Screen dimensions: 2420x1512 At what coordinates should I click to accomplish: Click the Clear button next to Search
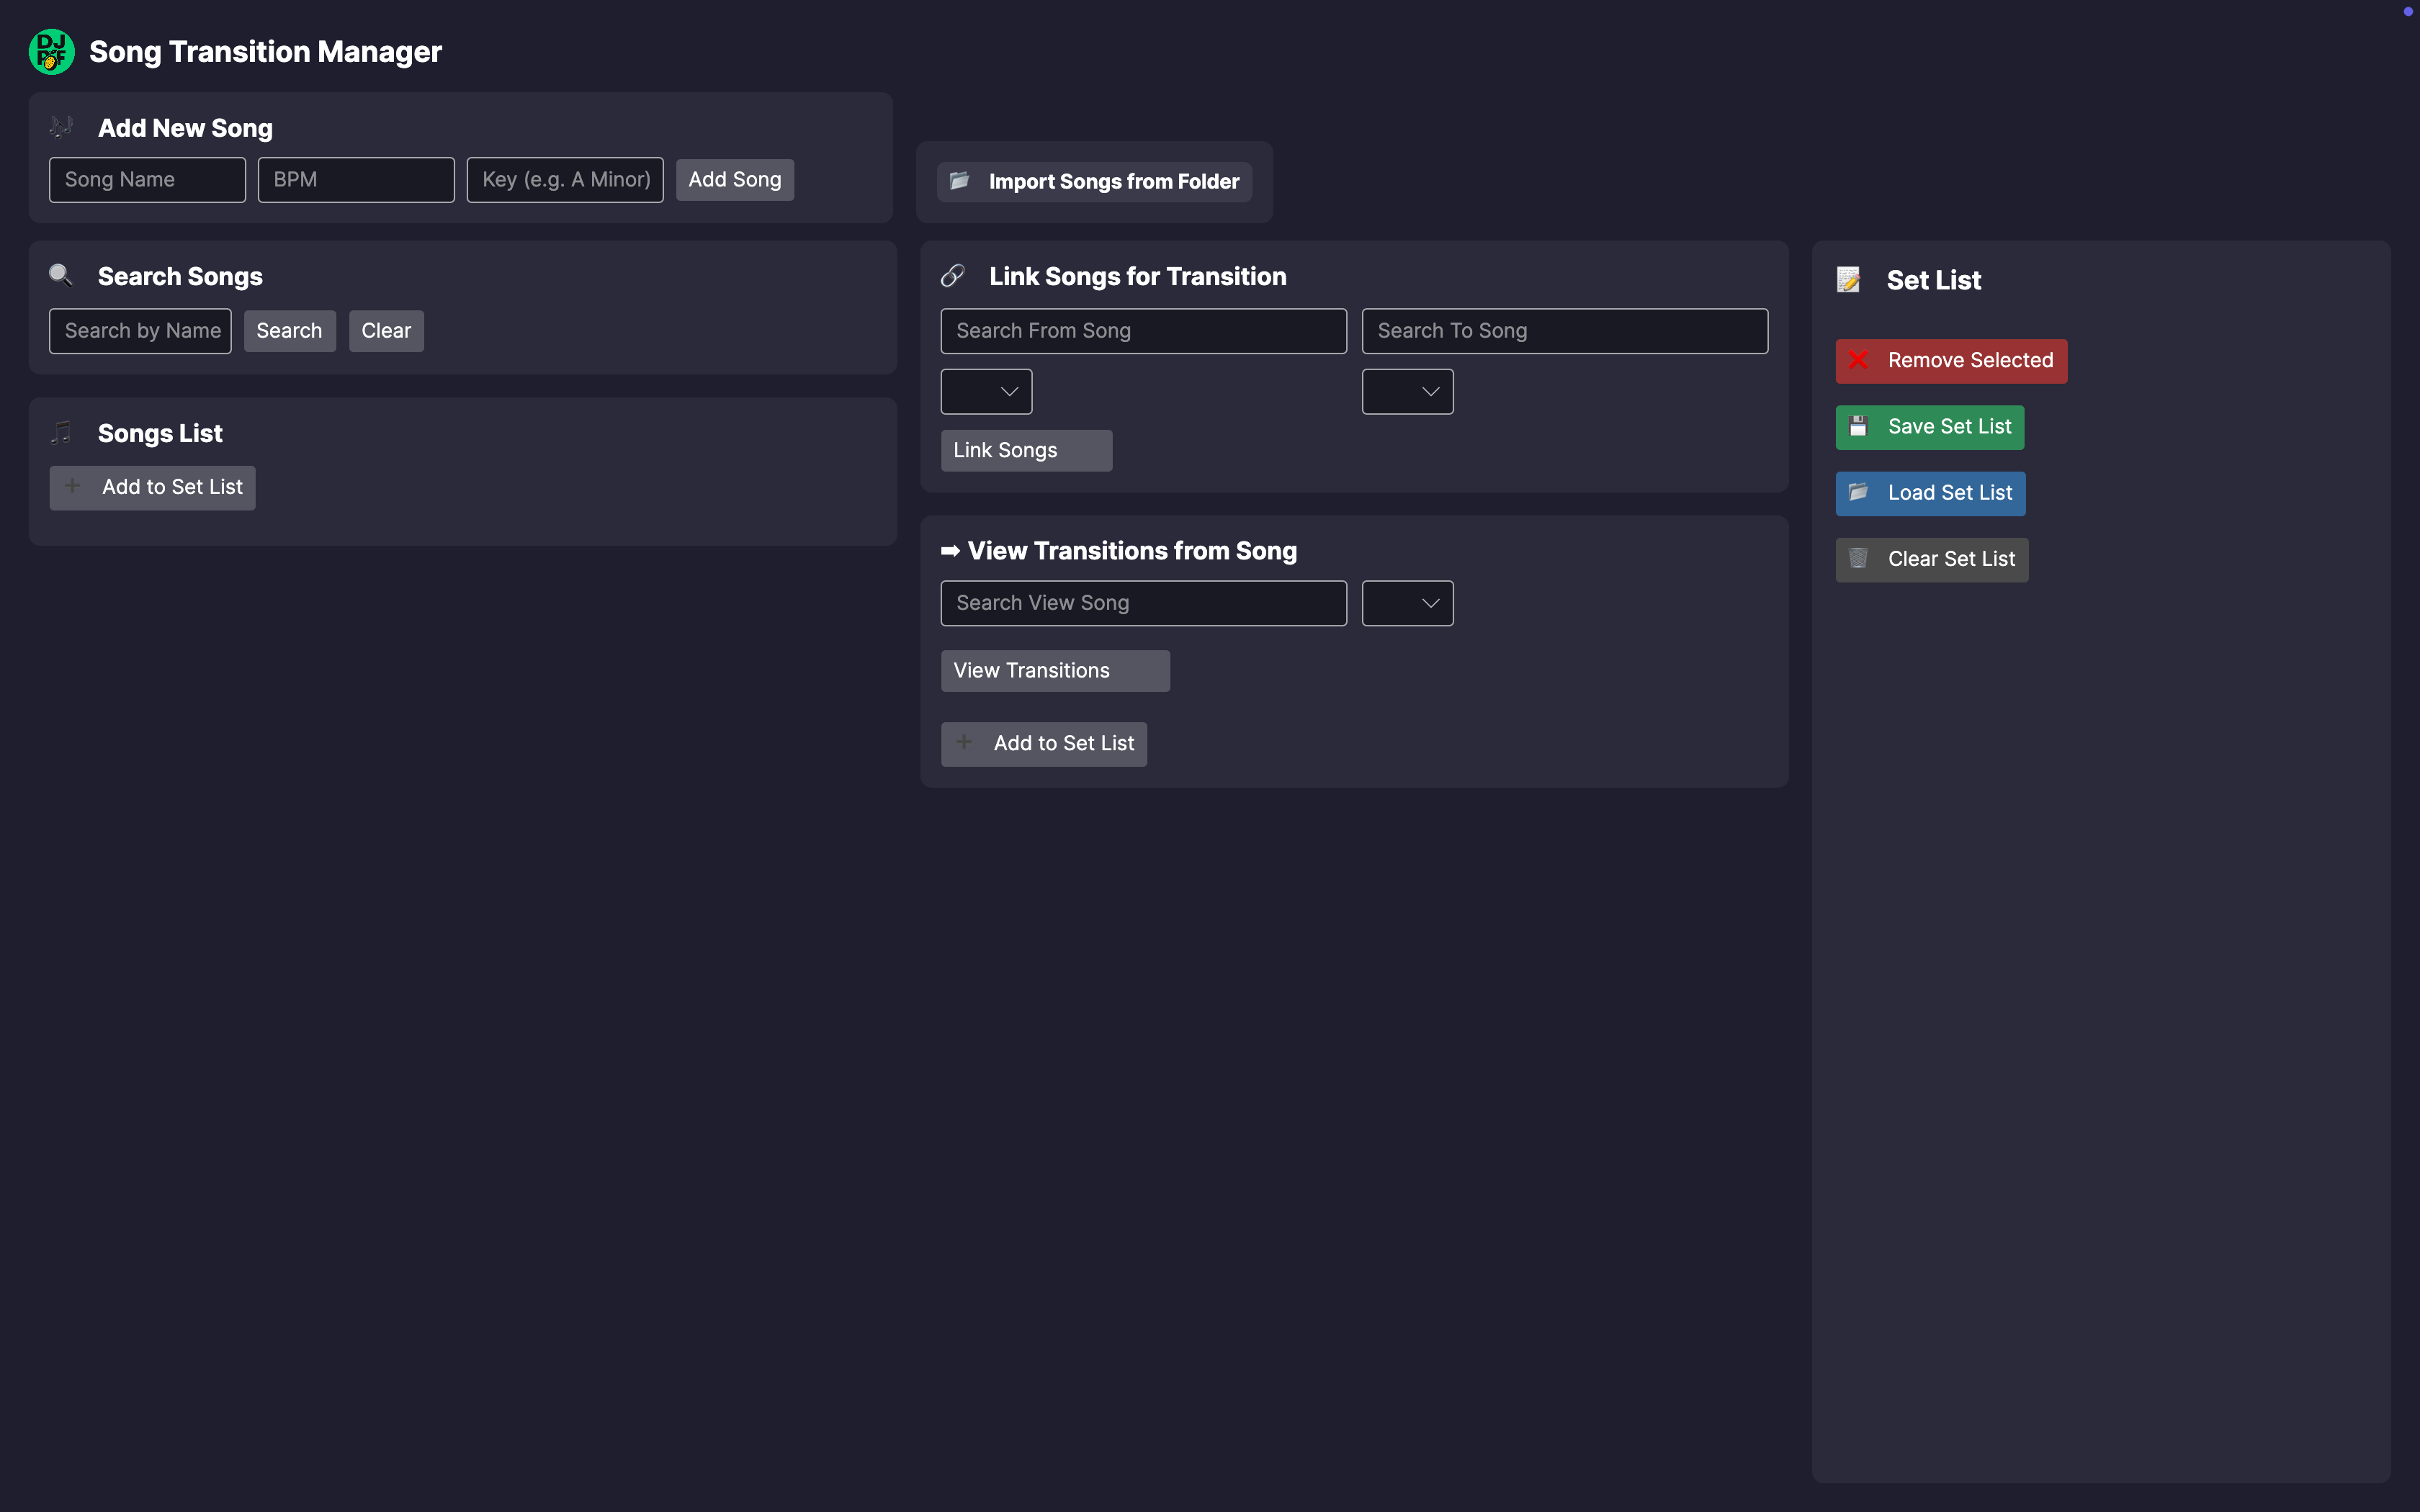386,331
